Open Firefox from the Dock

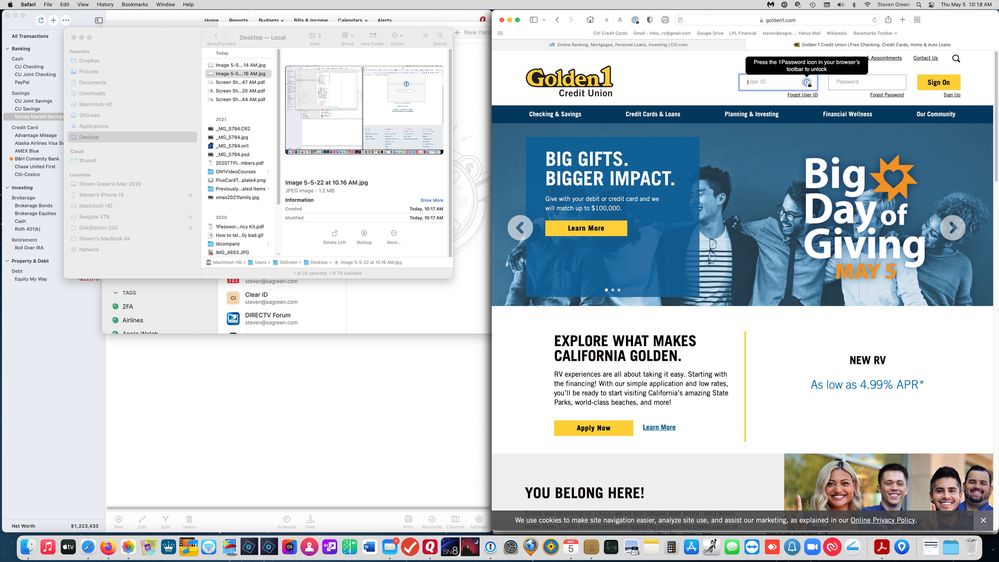point(107,547)
